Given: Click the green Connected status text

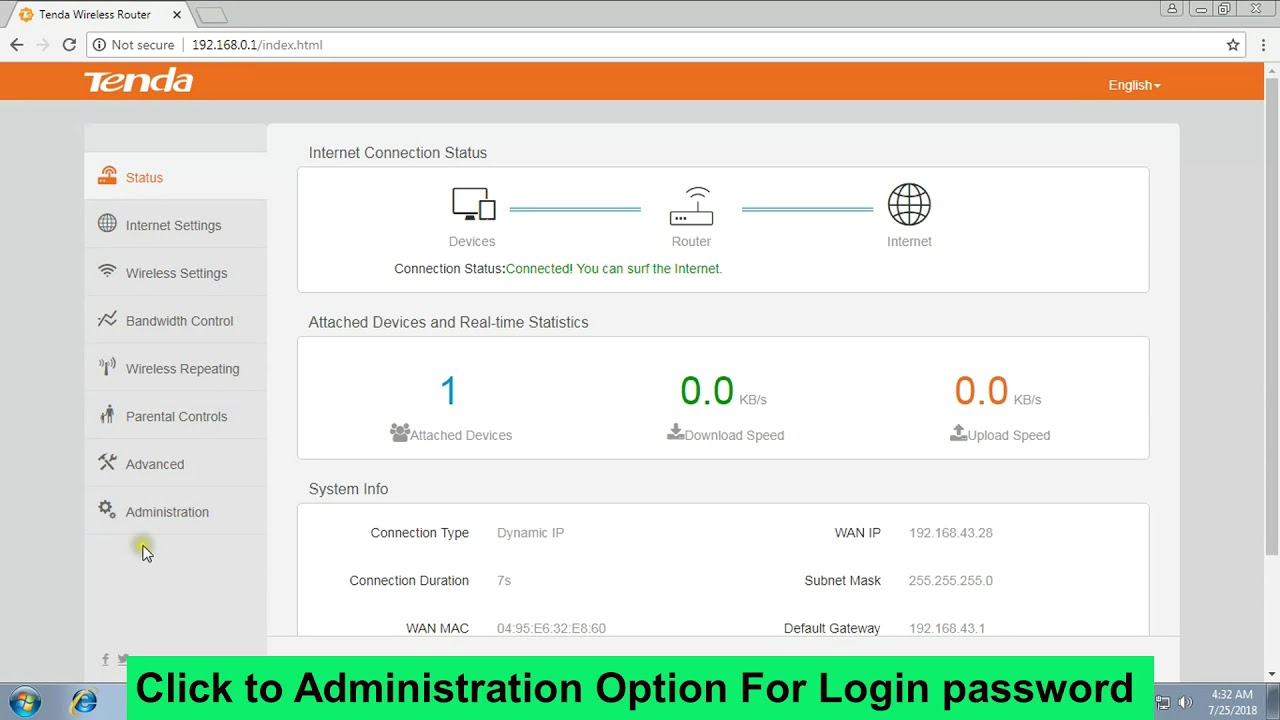Looking at the screenshot, I should pyautogui.click(x=614, y=268).
